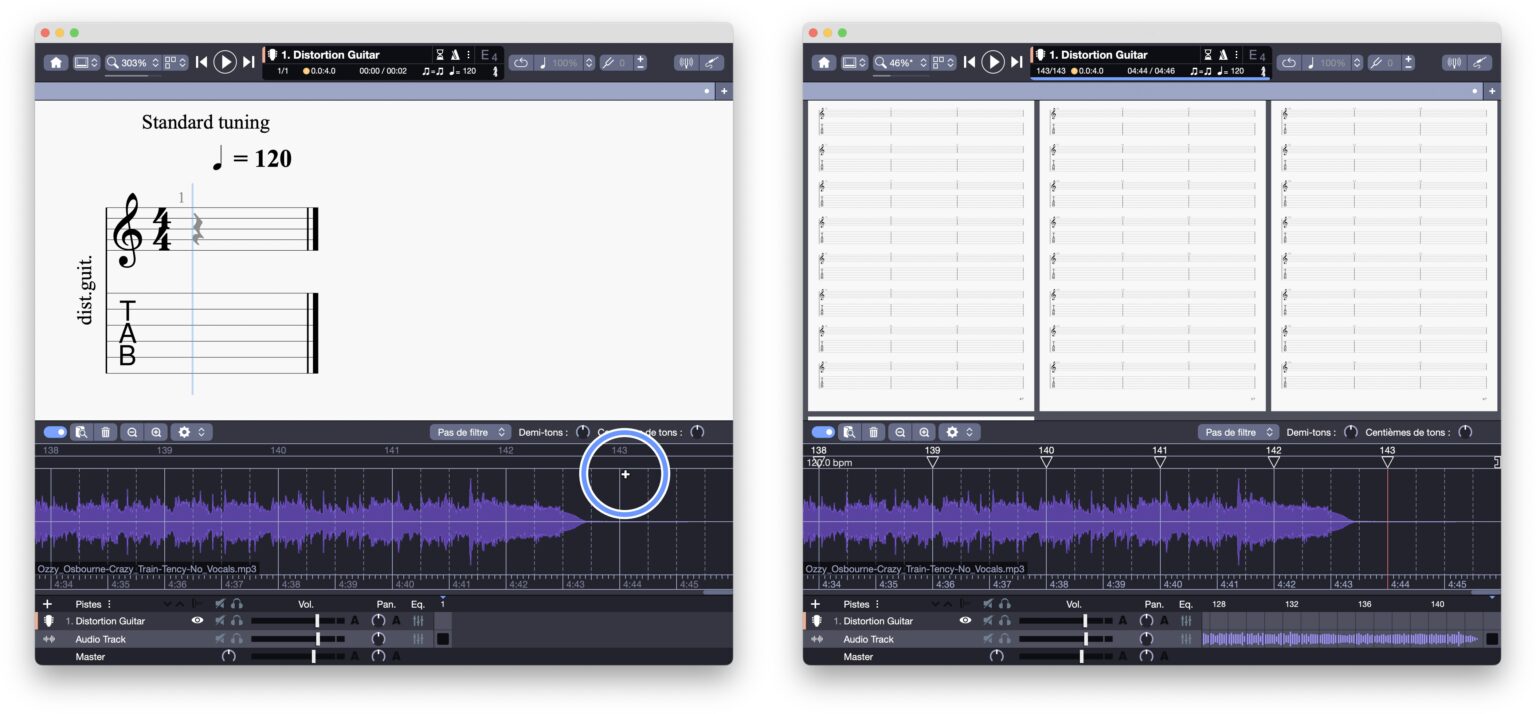Zoom out on the waveform with magnifier minus
The width and height of the screenshot is (1536, 714).
coord(133,431)
